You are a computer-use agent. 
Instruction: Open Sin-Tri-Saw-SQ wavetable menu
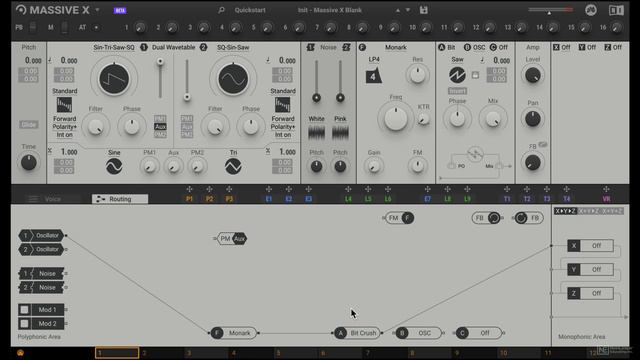[x=114, y=47]
